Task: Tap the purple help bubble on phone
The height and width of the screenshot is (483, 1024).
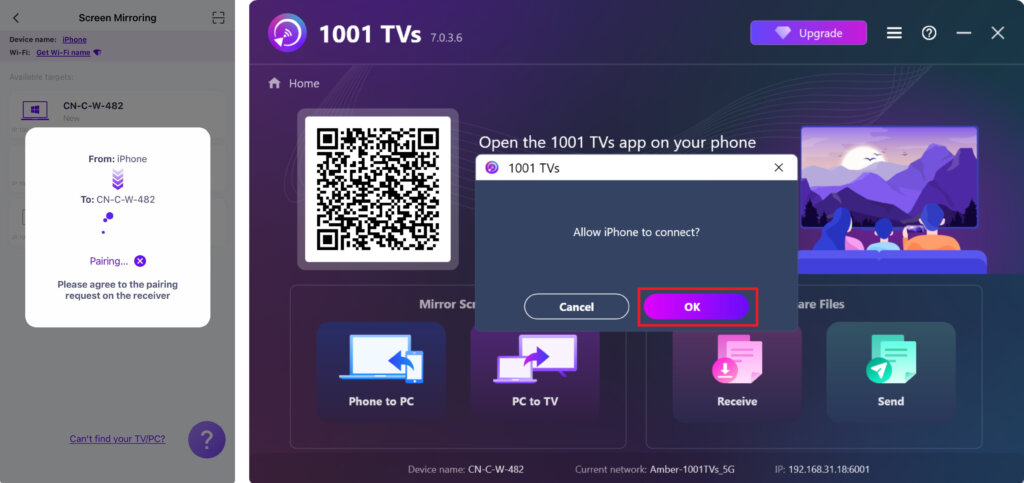Action: pyautogui.click(x=206, y=440)
